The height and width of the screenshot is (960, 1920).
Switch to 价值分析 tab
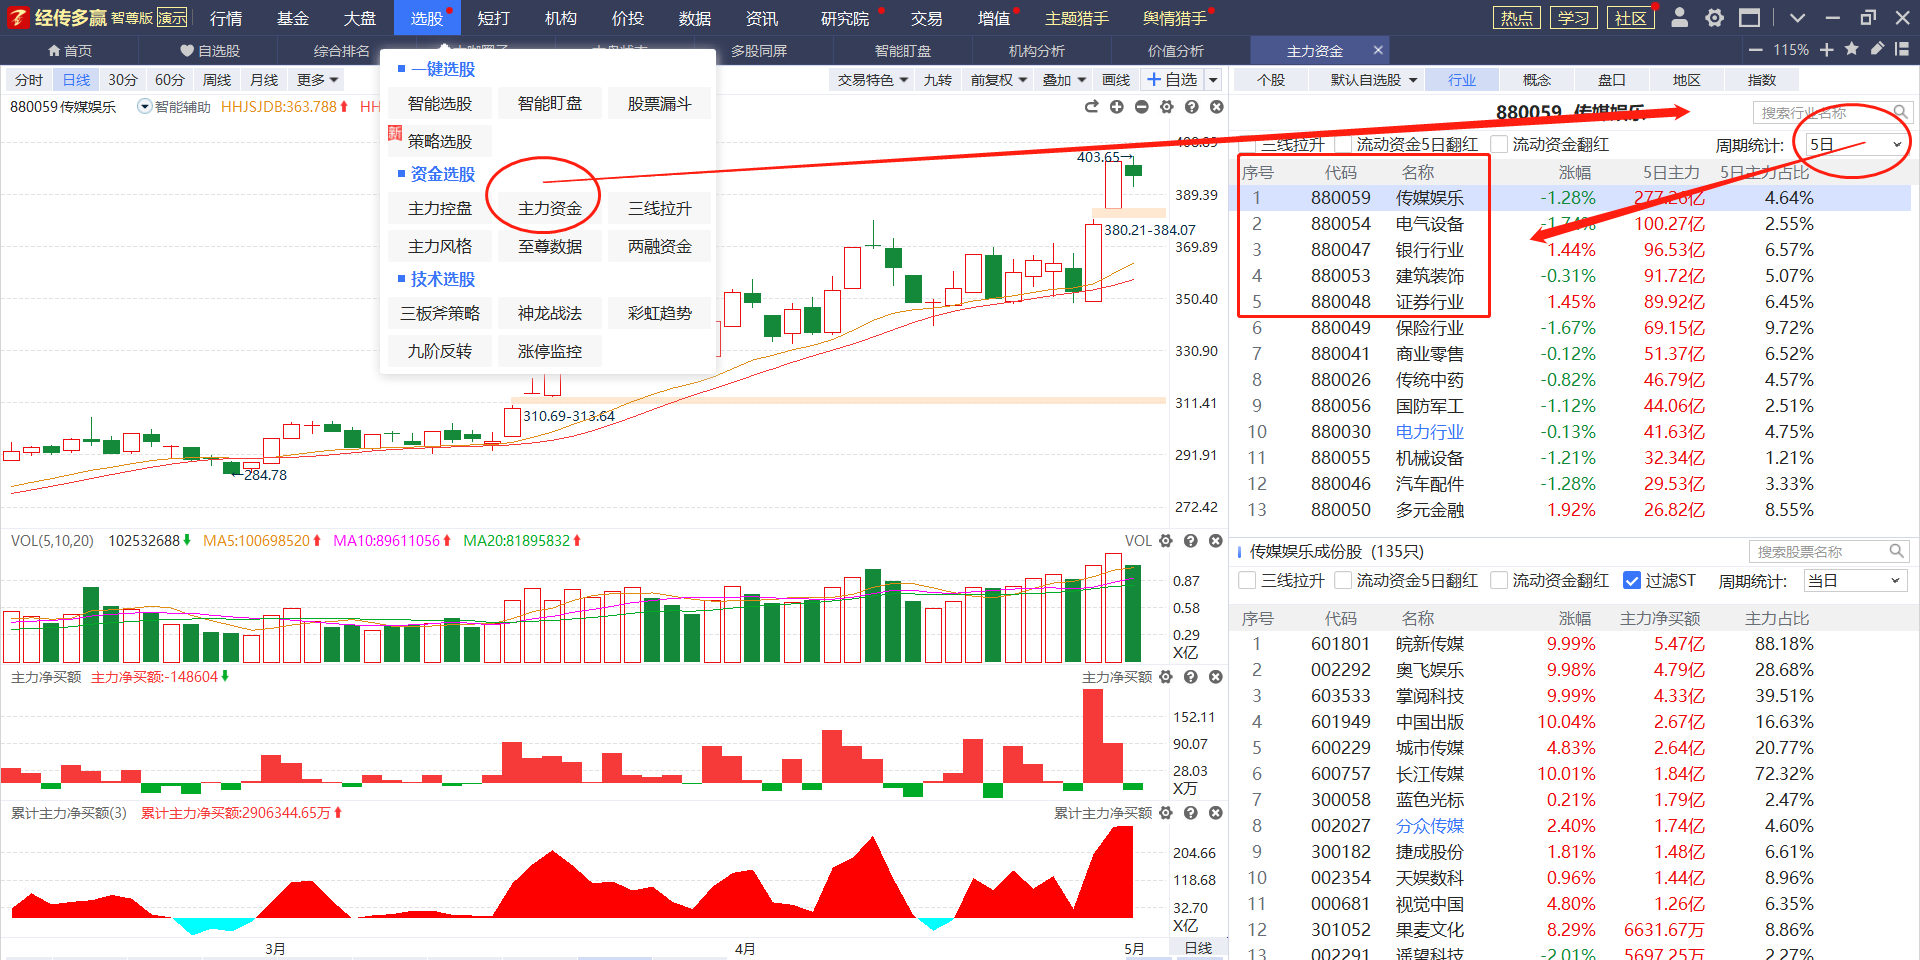tap(1175, 50)
